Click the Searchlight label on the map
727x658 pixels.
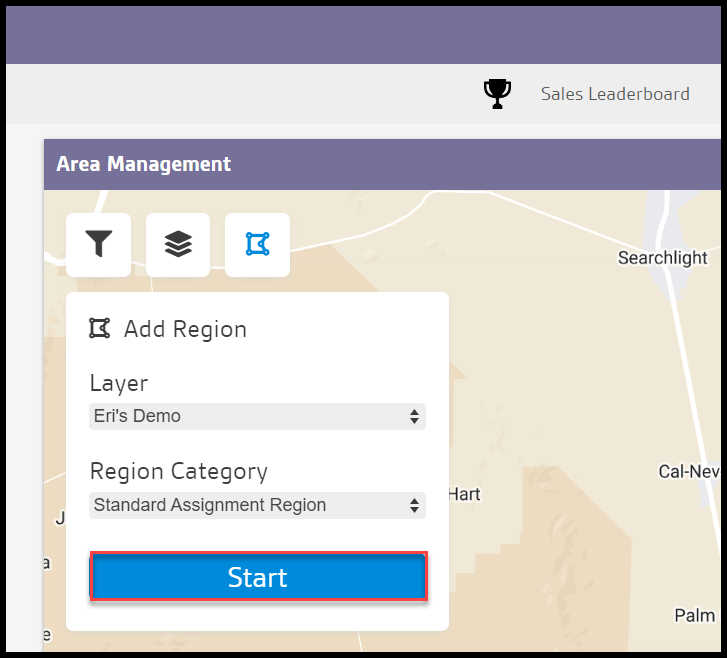tap(662, 258)
